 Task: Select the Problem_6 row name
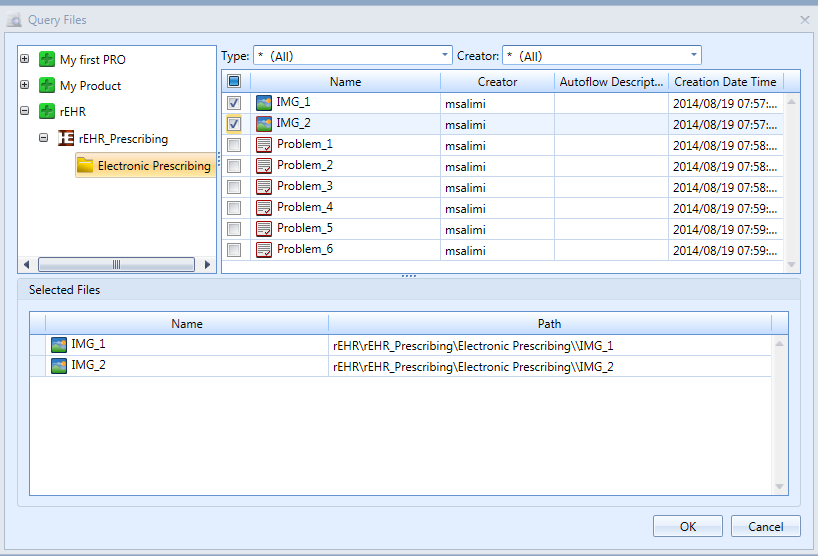coord(305,249)
